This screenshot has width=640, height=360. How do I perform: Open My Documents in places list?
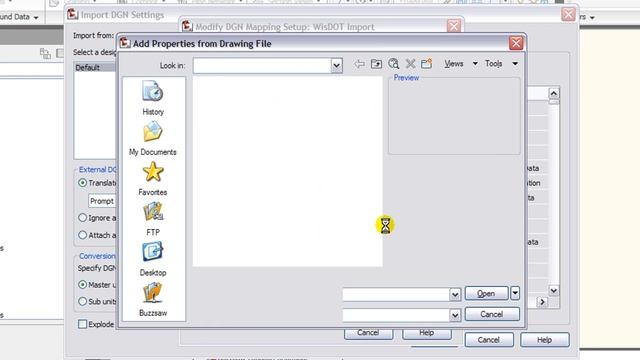tap(153, 139)
